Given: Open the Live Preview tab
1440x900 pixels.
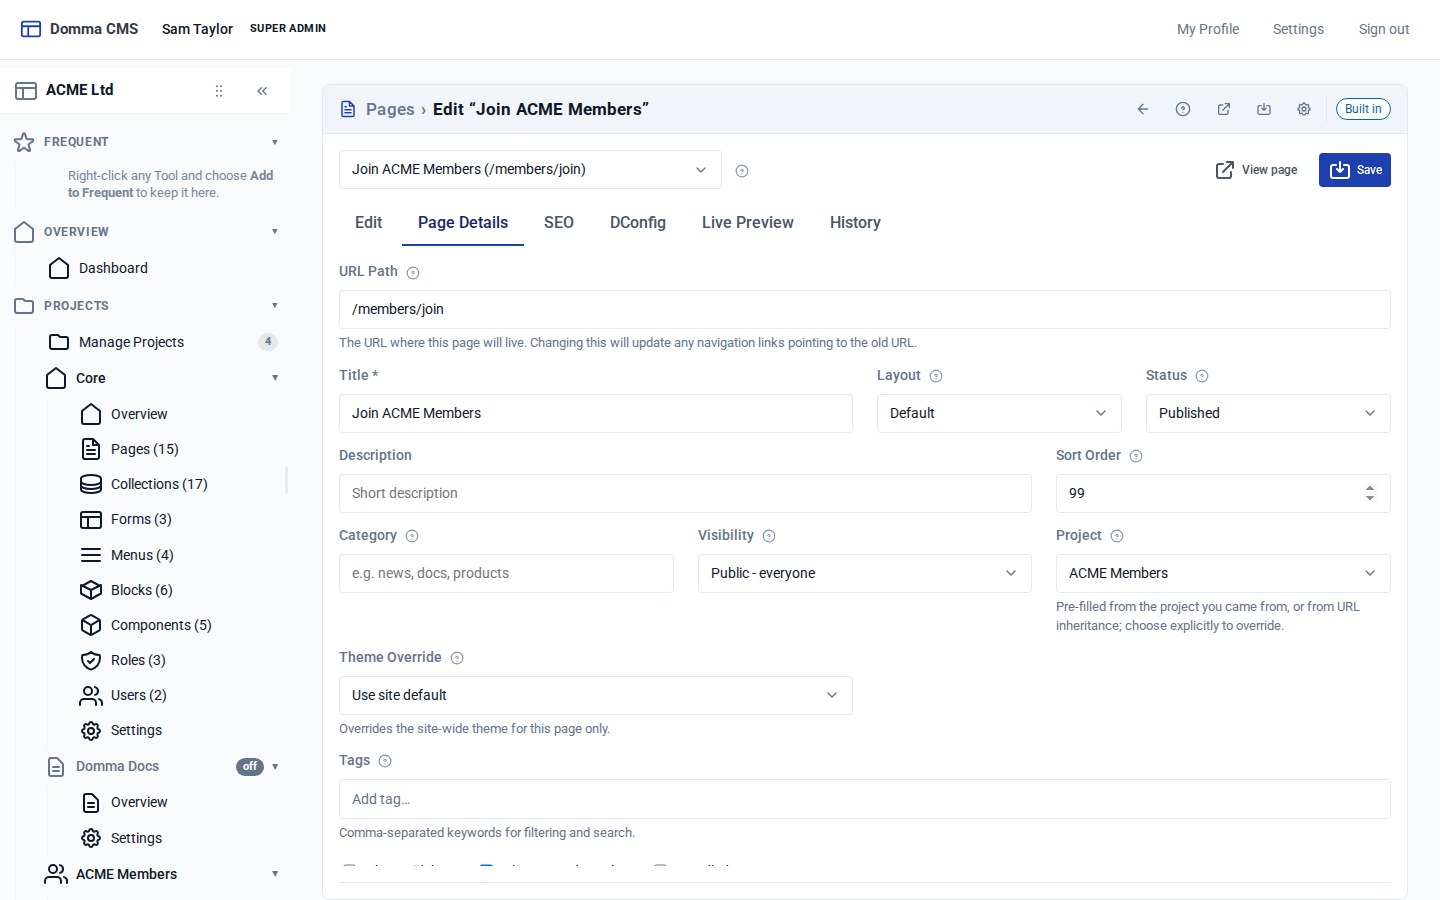Looking at the screenshot, I should tap(748, 223).
